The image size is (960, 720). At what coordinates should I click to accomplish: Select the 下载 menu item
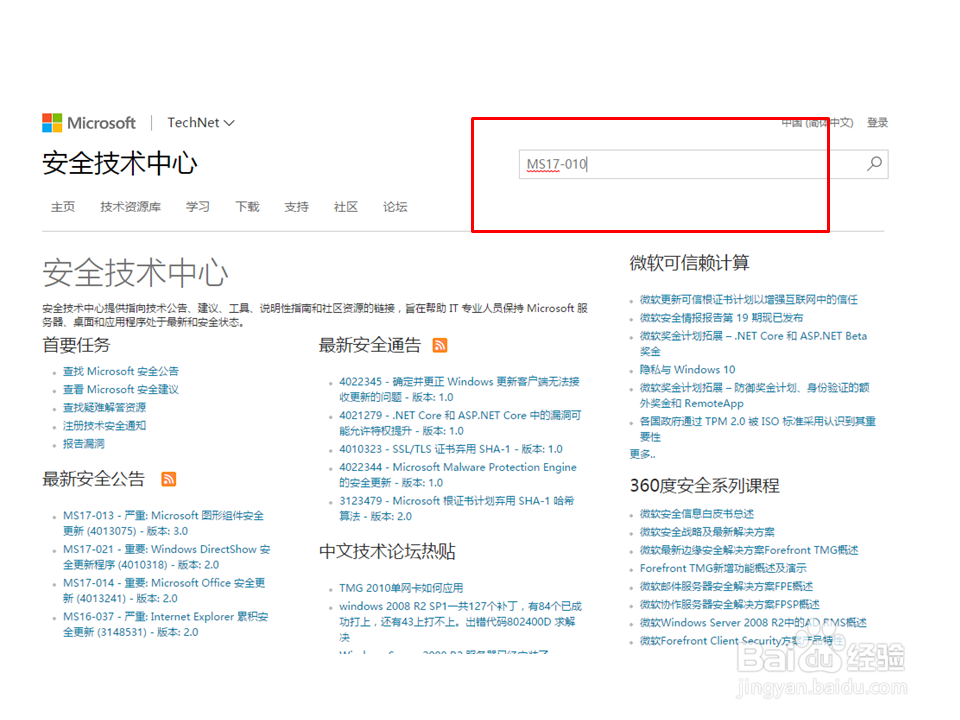(x=247, y=207)
